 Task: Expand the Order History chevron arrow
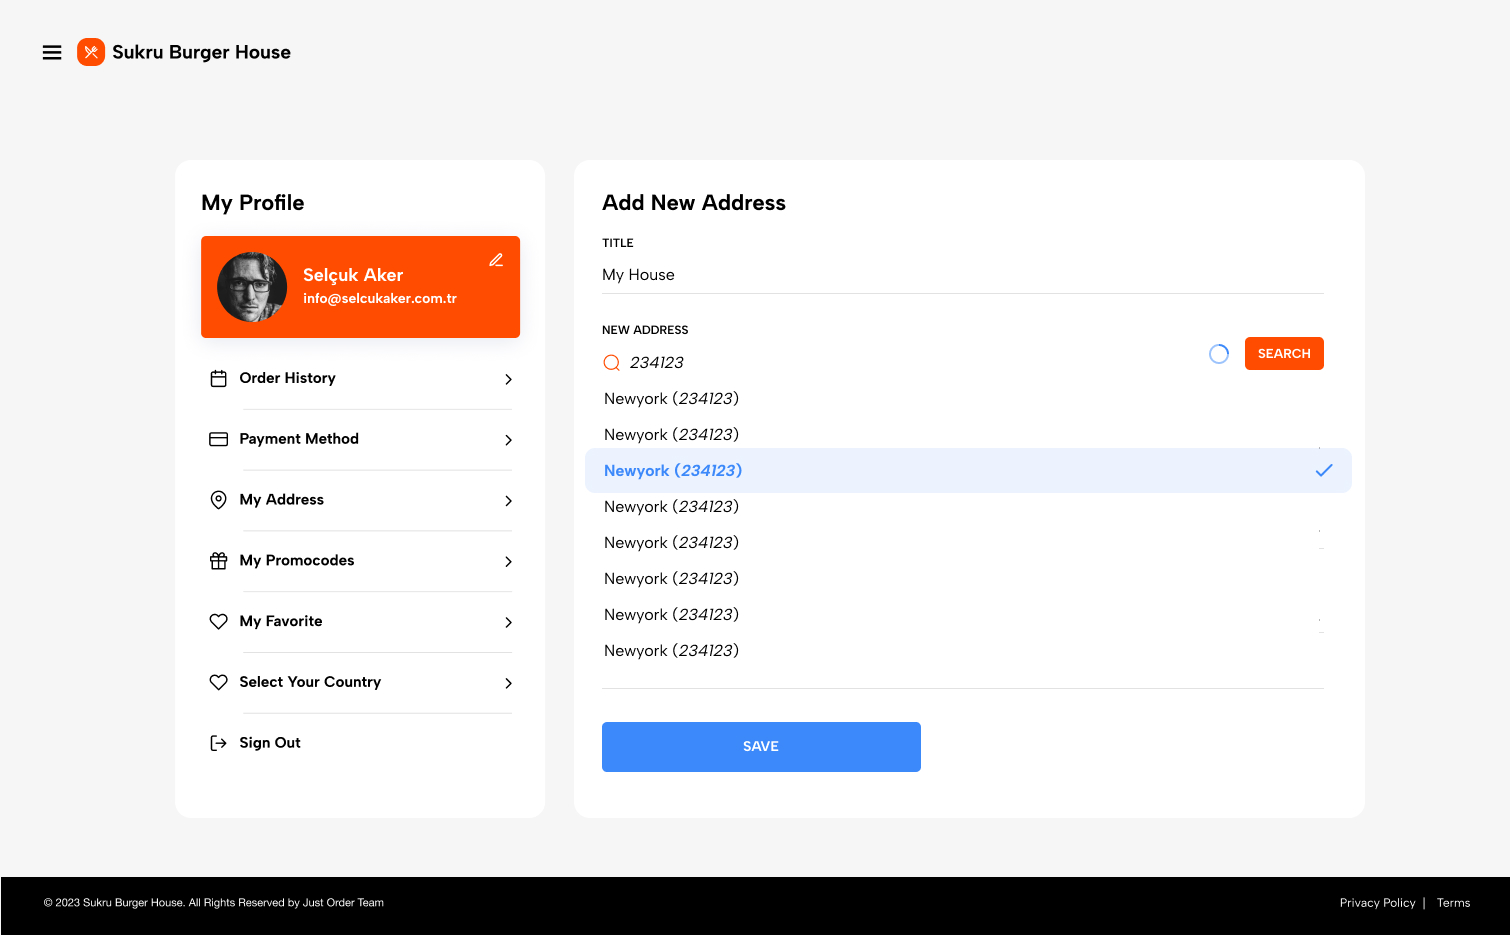pyautogui.click(x=508, y=380)
